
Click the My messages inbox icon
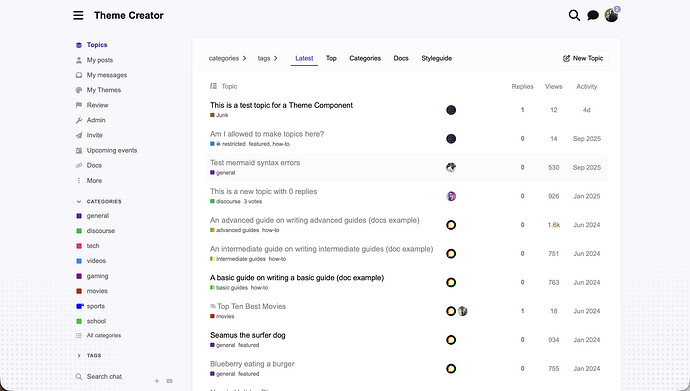click(x=79, y=75)
